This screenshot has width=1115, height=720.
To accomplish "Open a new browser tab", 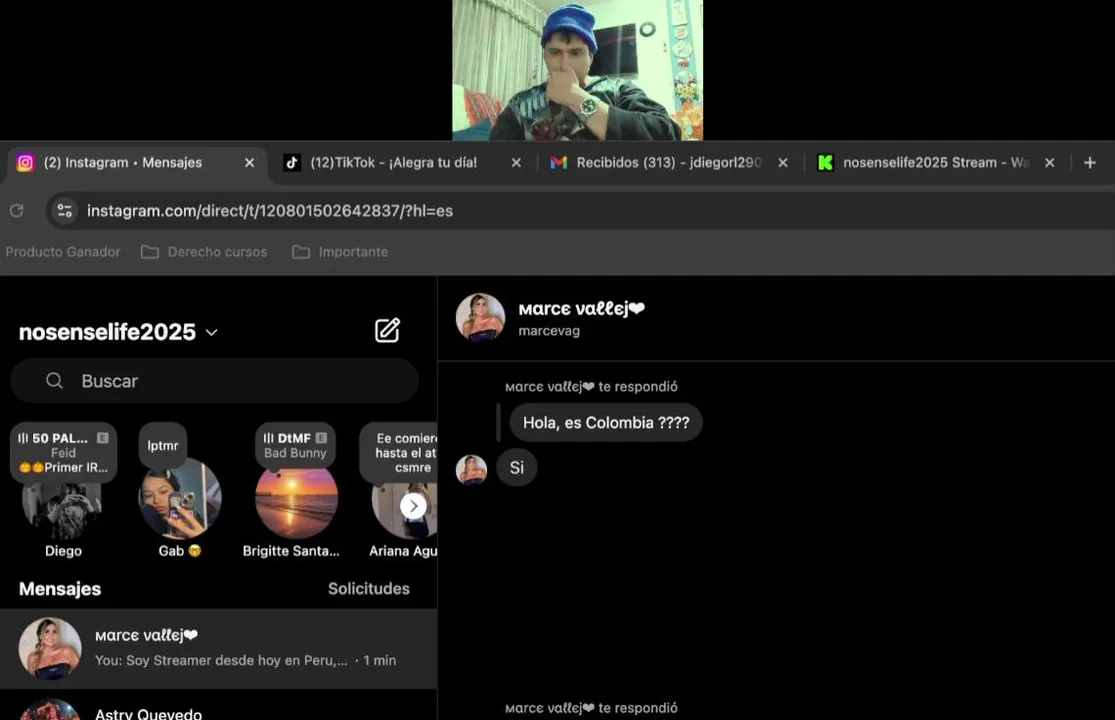I will (1089, 163).
